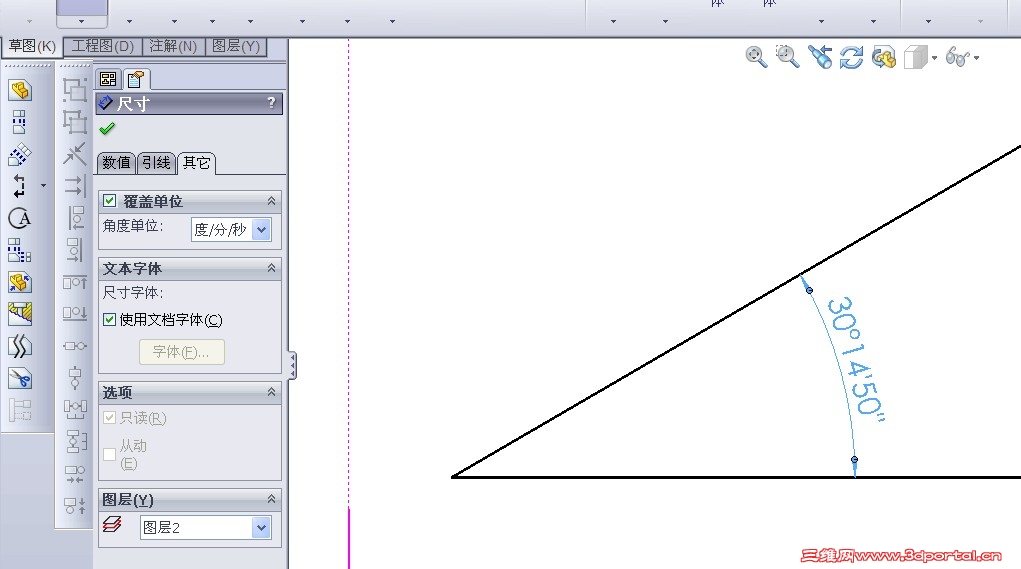Click the align collinear converging arrows icon
This screenshot has height=569, width=1021.
[x=75, y=154]
